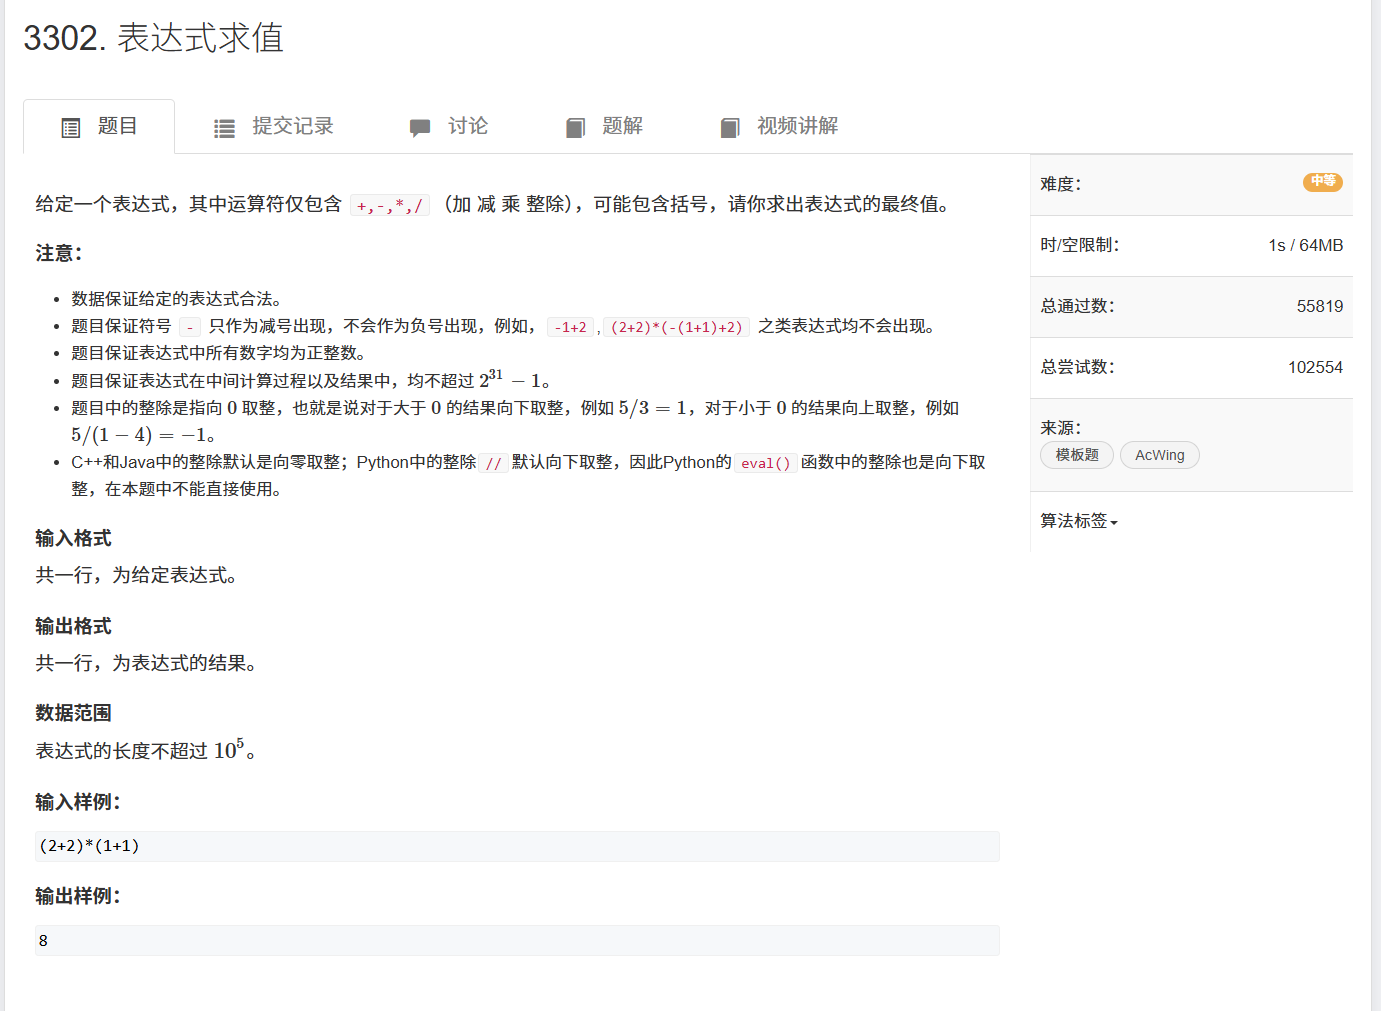Screen dimensions: 1381x1011
Task: Click the 来源 label
Action: click(x=1061, y=428)
